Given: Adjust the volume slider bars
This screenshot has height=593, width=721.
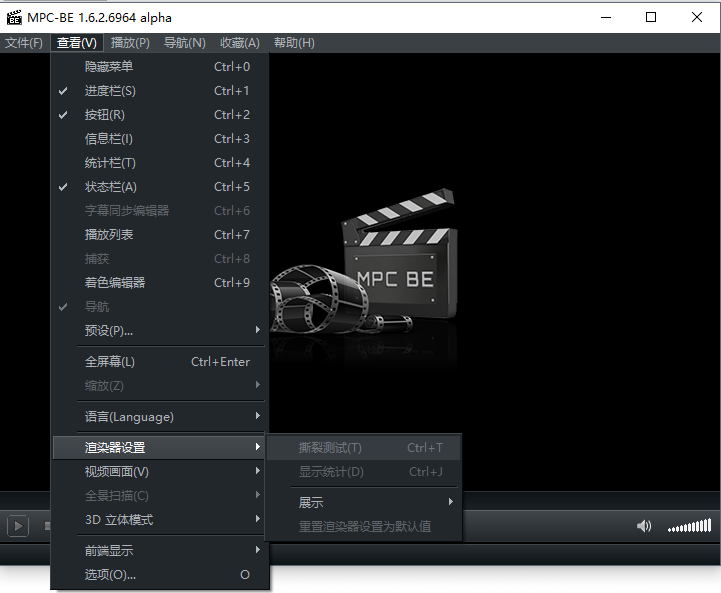Looking at the screenshot, I should [690, 526].
